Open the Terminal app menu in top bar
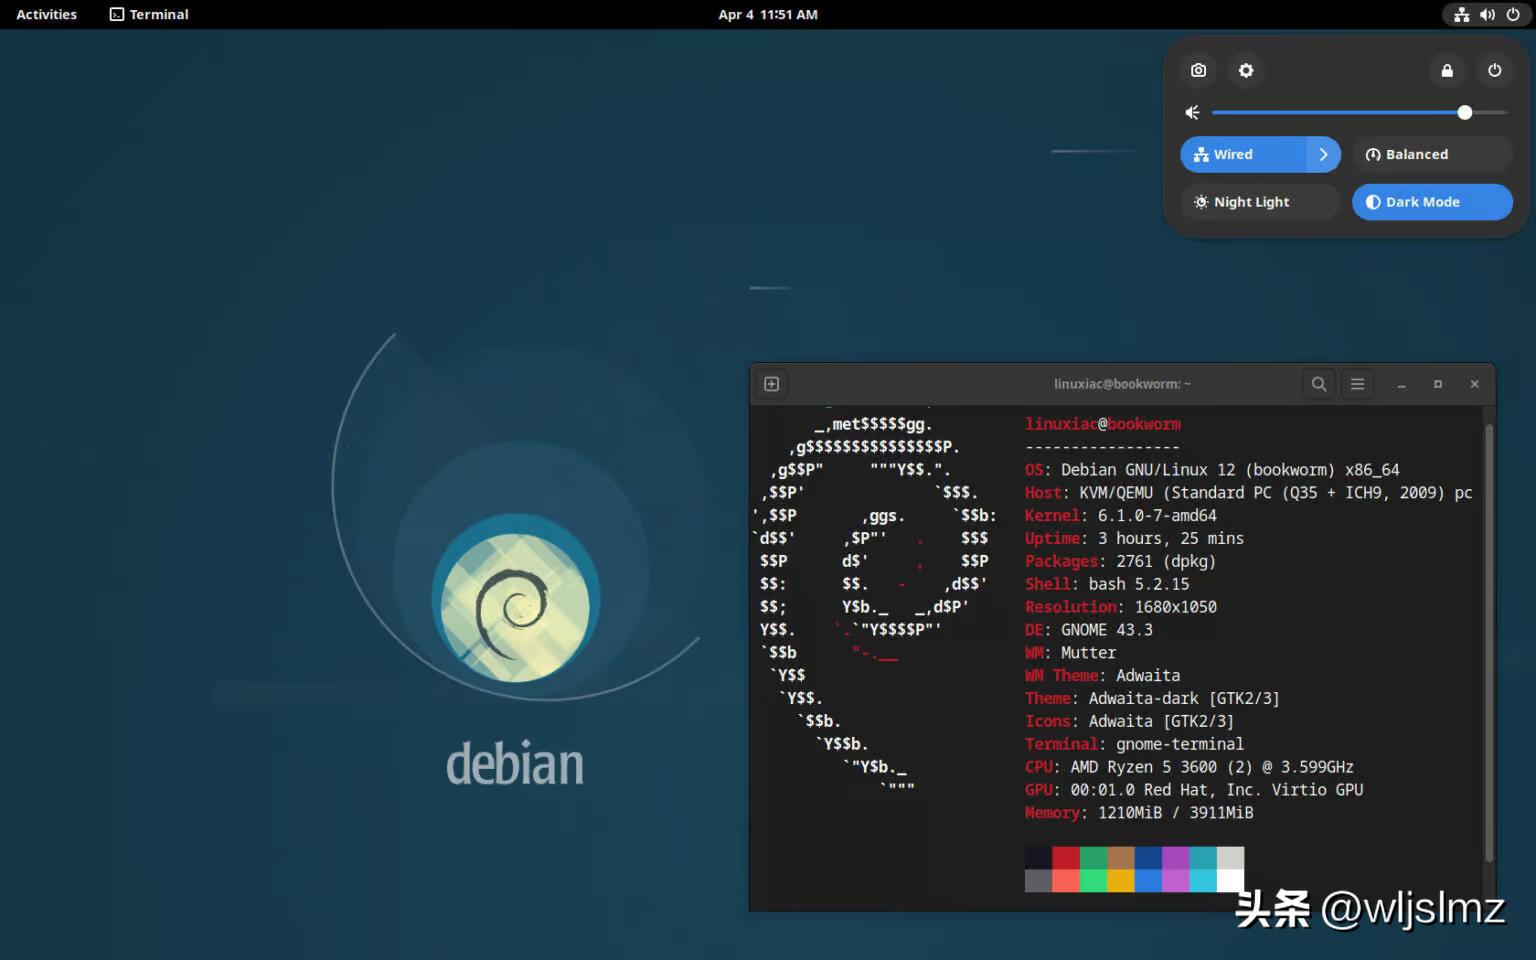The width and height of the screenshot is (1536, 960). pyautogui.click(x=149, y=14)
